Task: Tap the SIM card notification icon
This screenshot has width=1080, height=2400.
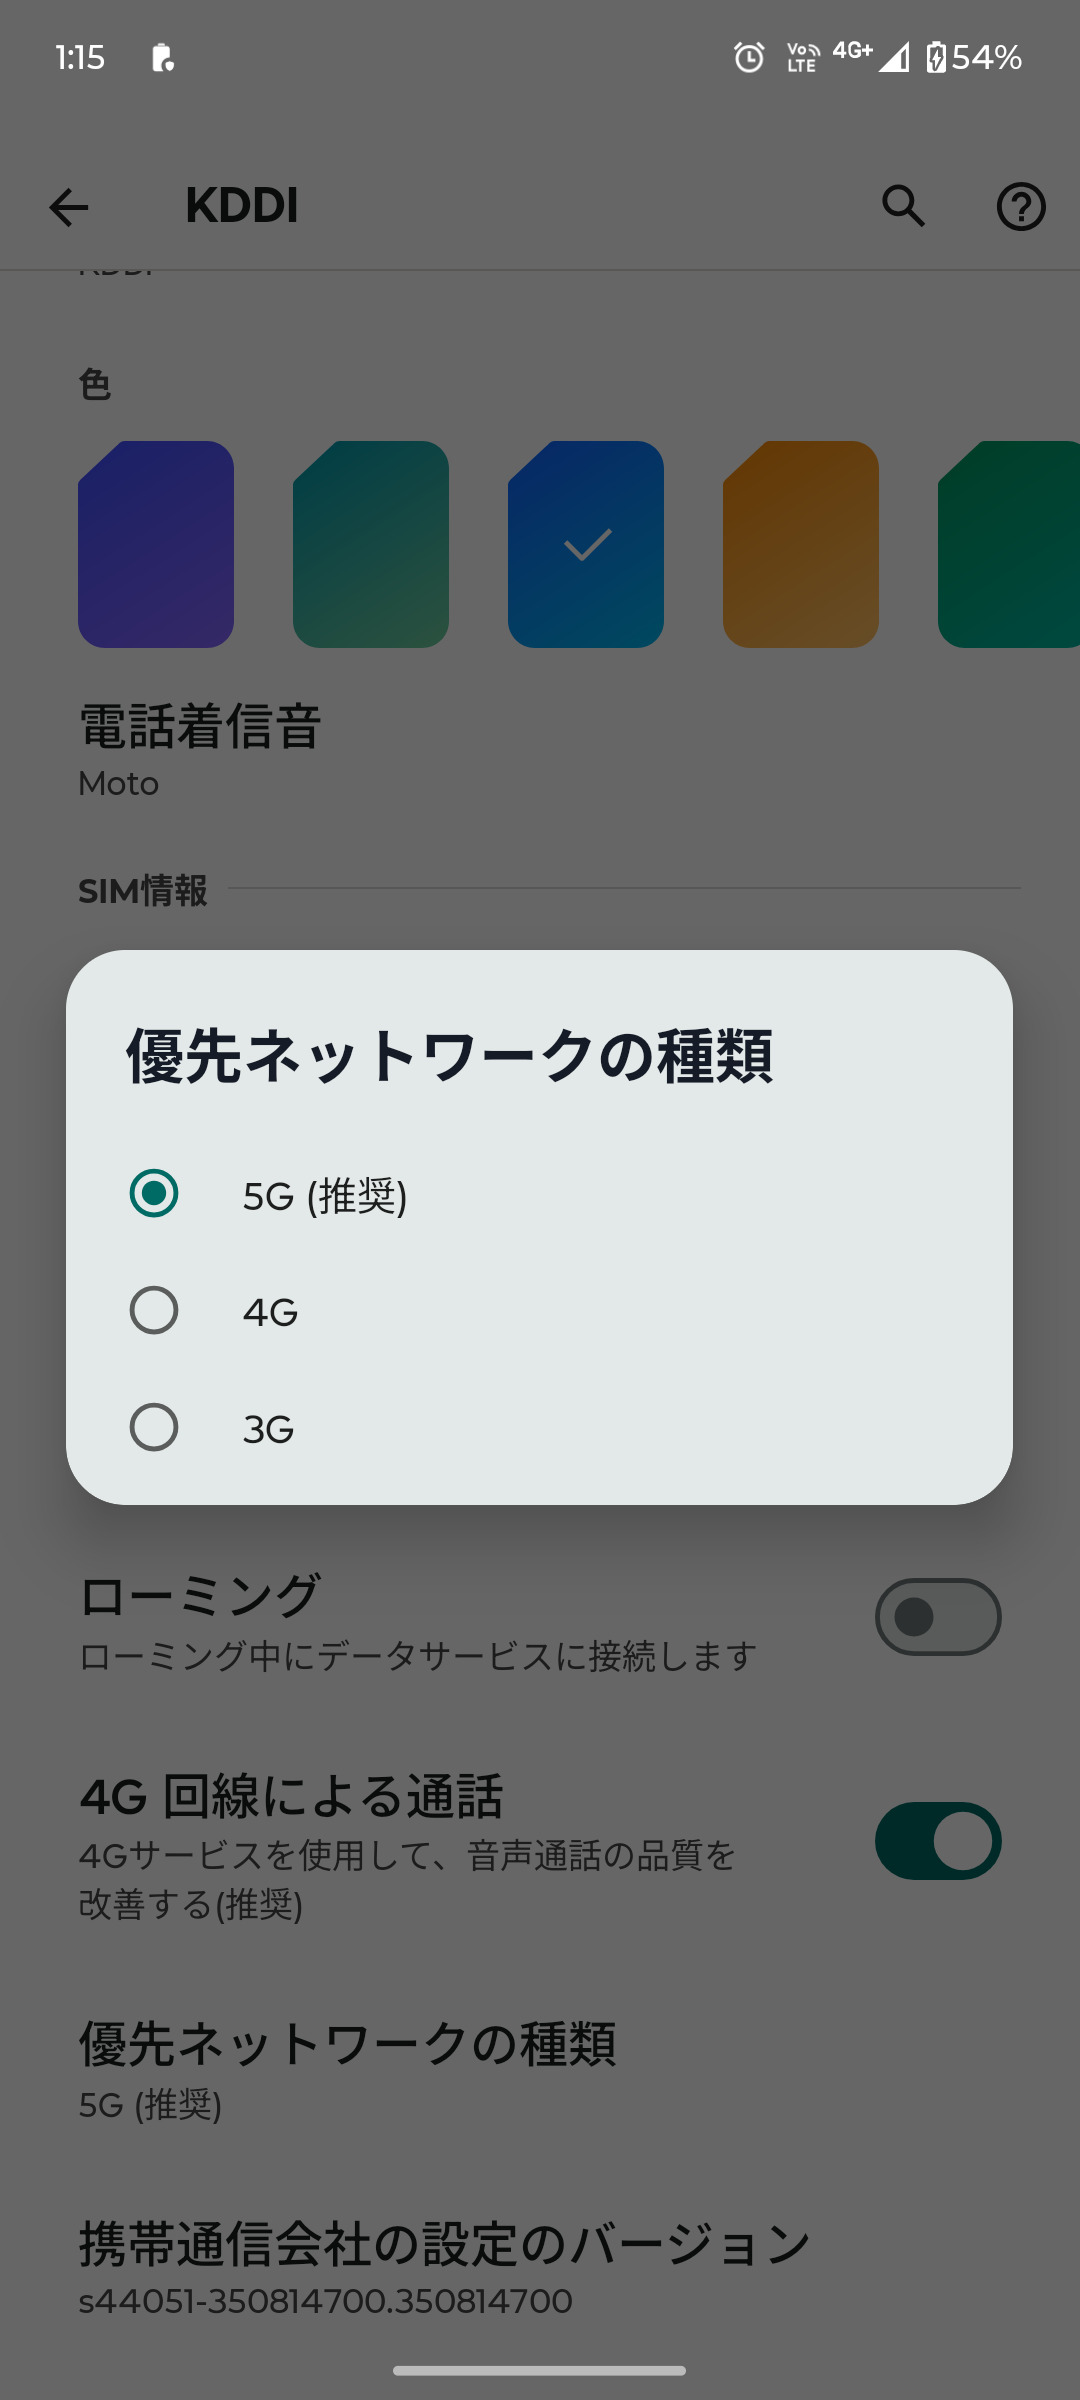Action: [x=163, y=58]
